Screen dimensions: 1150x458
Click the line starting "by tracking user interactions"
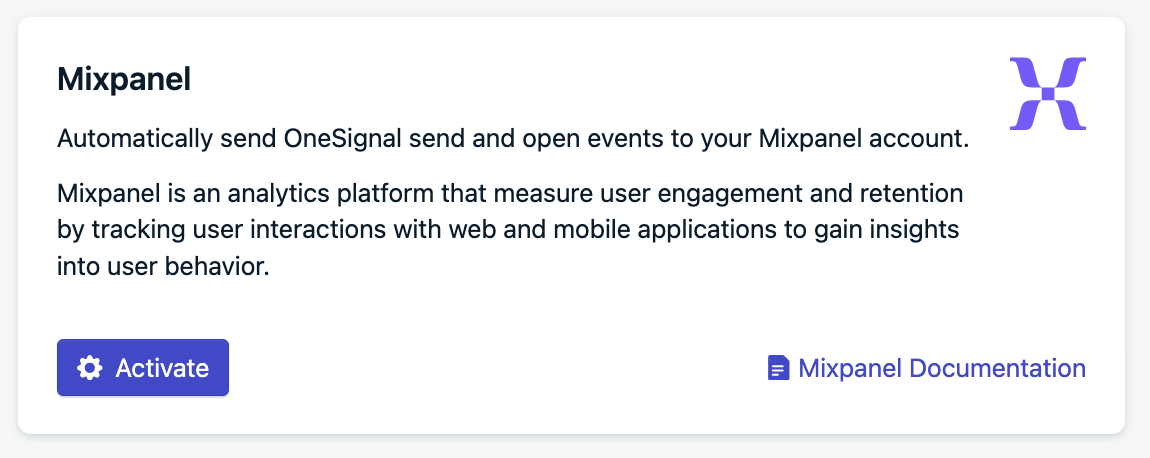click(x=508, y=230)
